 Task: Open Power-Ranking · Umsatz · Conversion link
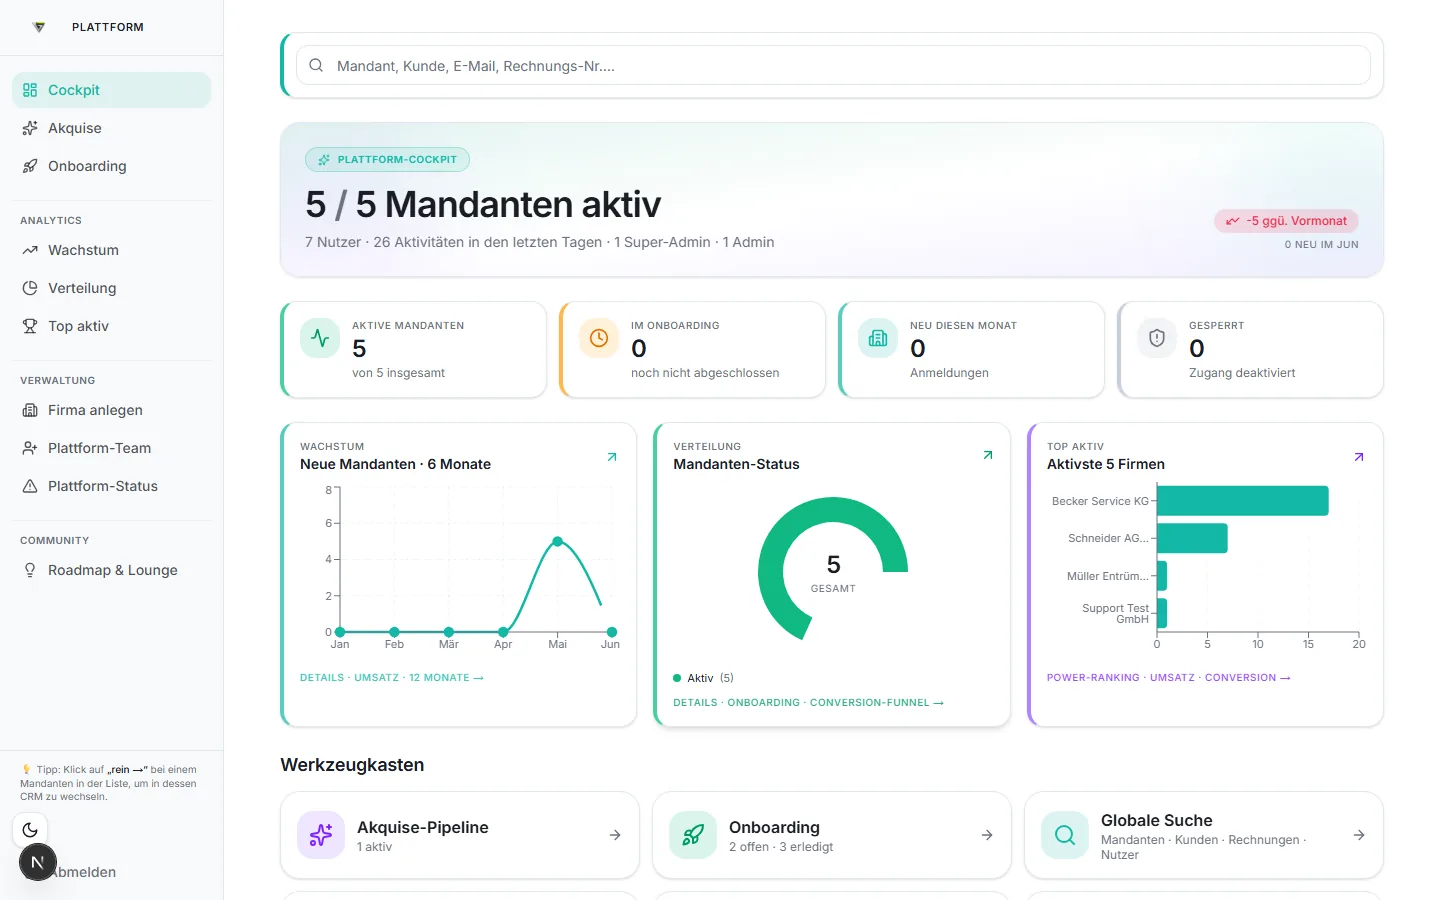tap(1168, 678)
